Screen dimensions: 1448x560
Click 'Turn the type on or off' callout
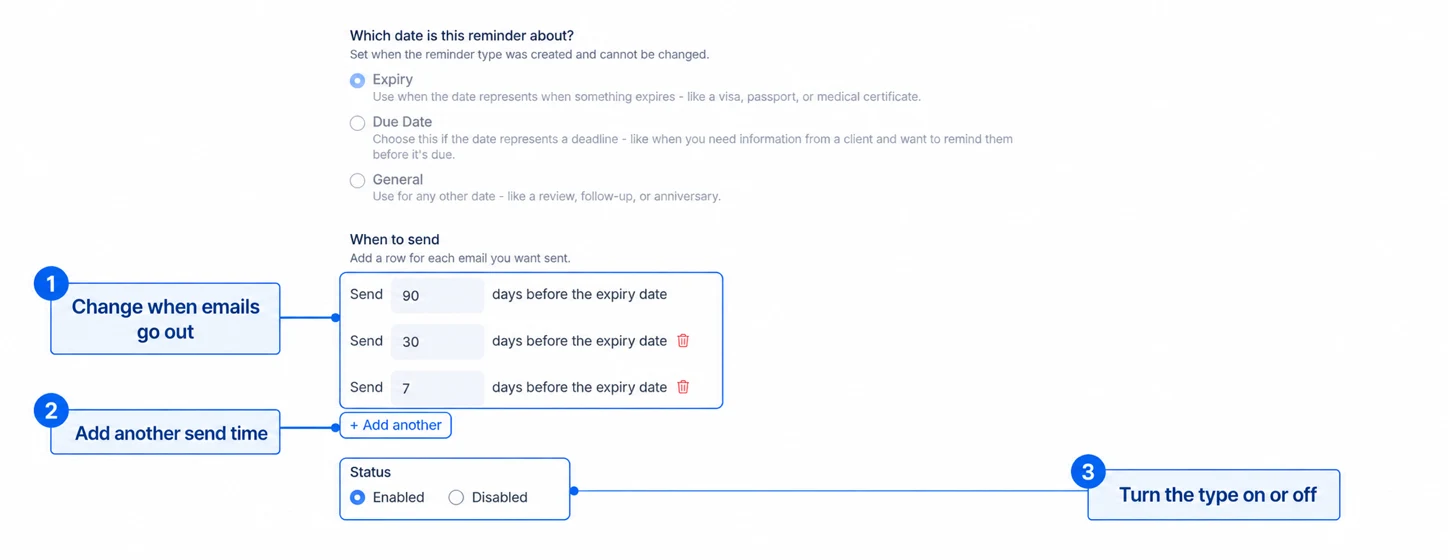click(1214, 495)
